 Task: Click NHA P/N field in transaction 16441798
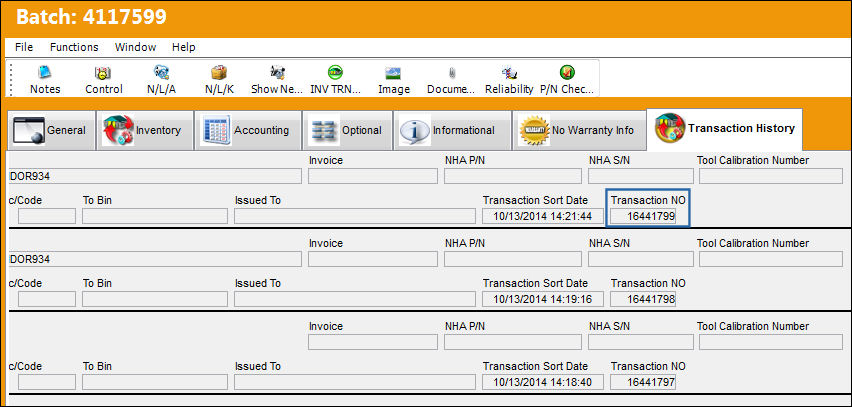pos(512,259)
